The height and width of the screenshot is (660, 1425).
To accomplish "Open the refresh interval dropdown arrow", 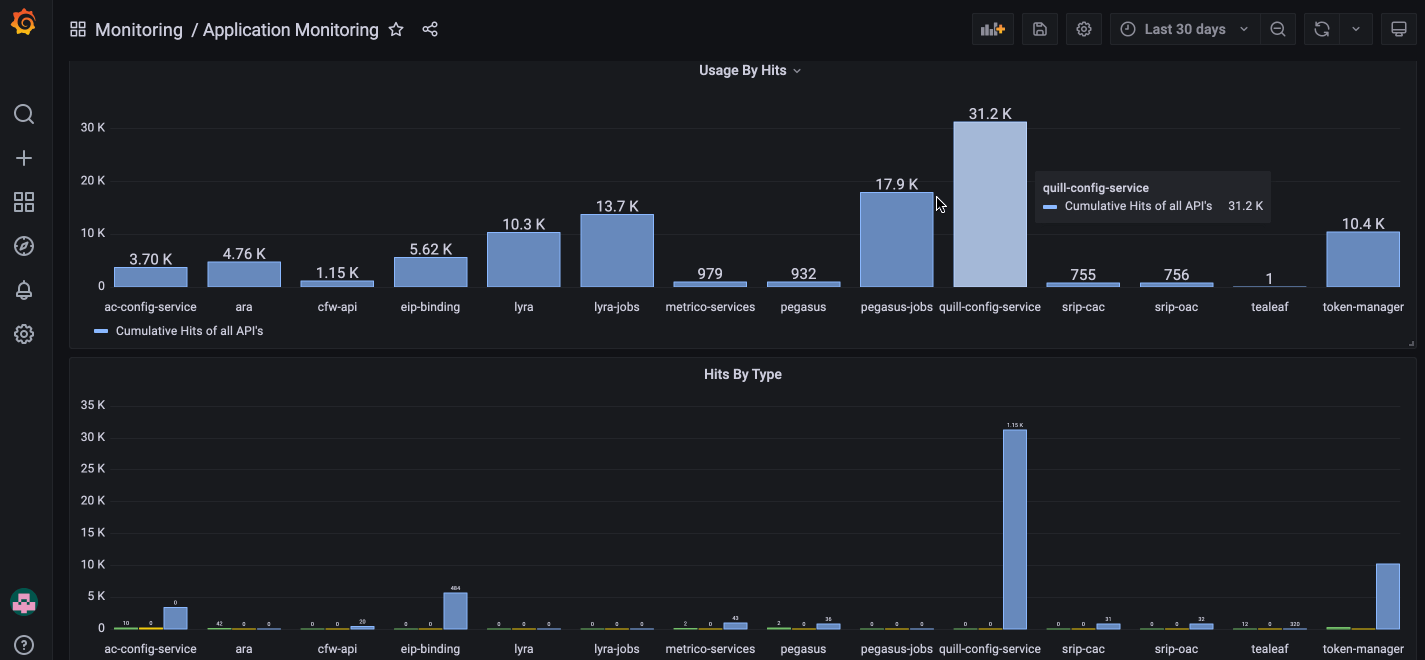I will point(1357,28).
